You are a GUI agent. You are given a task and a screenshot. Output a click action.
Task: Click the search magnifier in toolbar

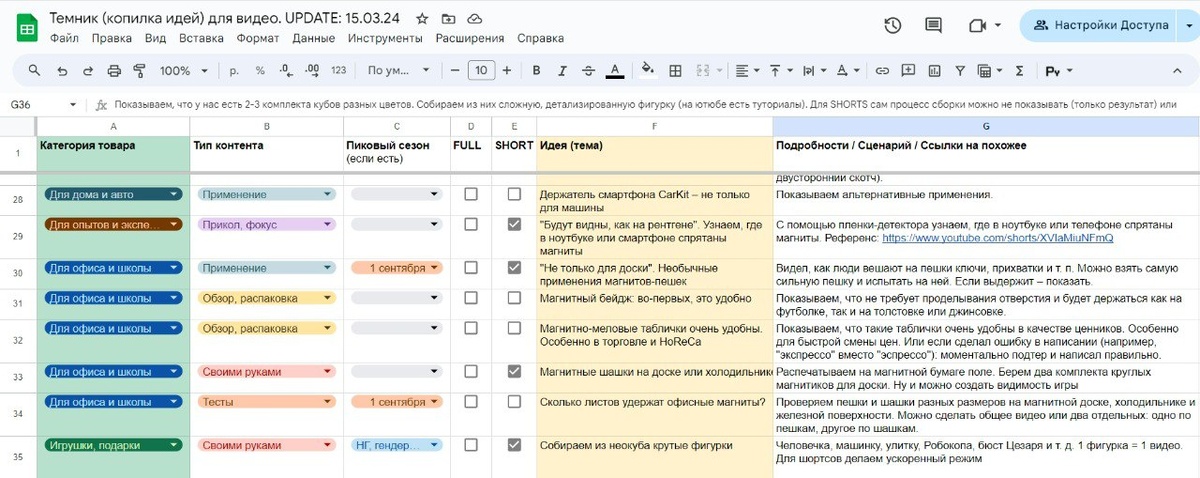click(34, 71)
